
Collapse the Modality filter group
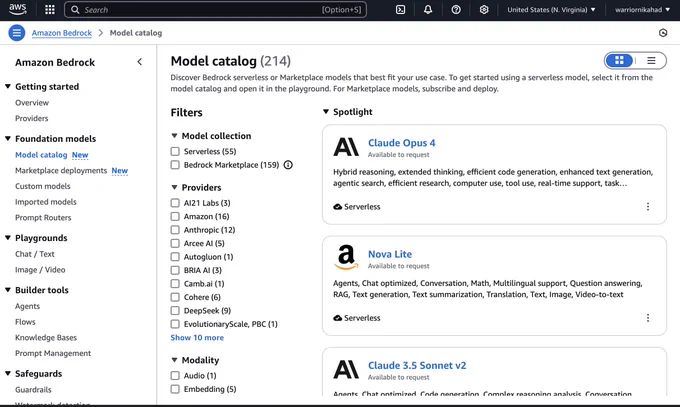174,360
